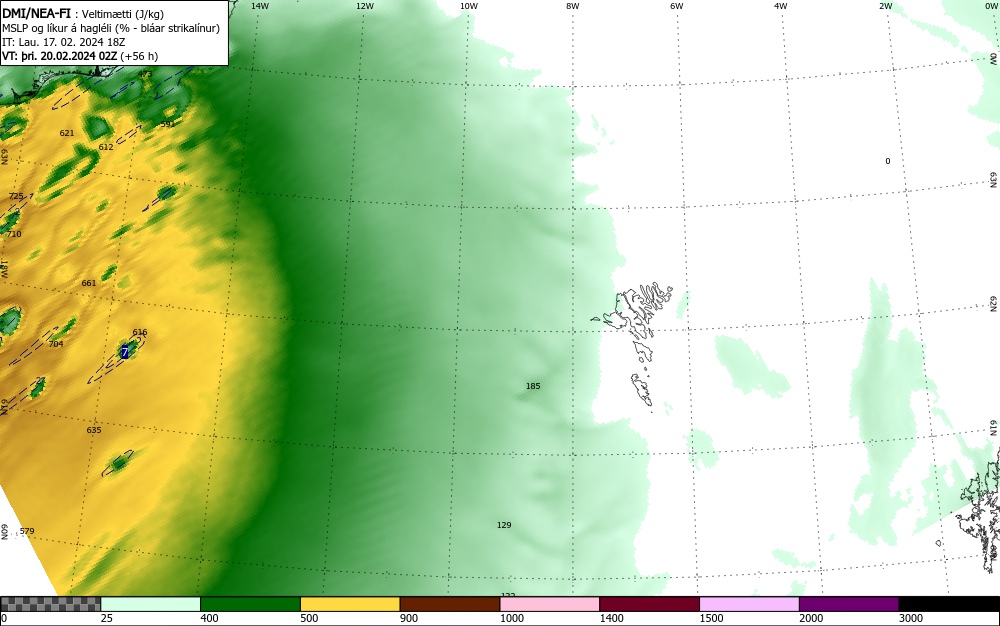This screenshot has width=1000, height=626.
Task: Click the Shetland coastline outline at right edge
Action: click(979, 510)
